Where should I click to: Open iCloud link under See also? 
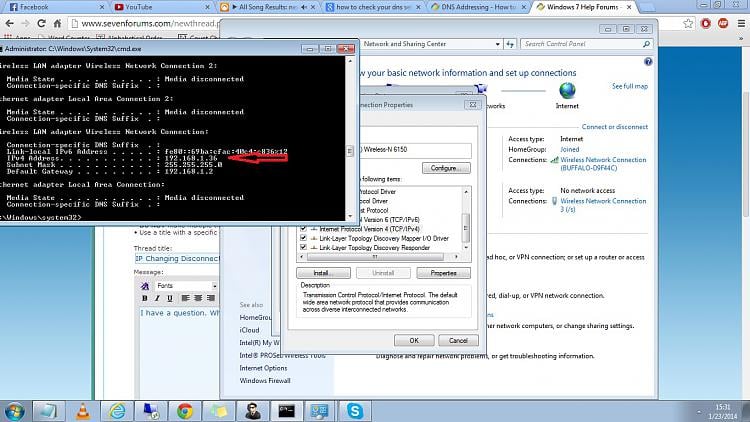[249, 330]
